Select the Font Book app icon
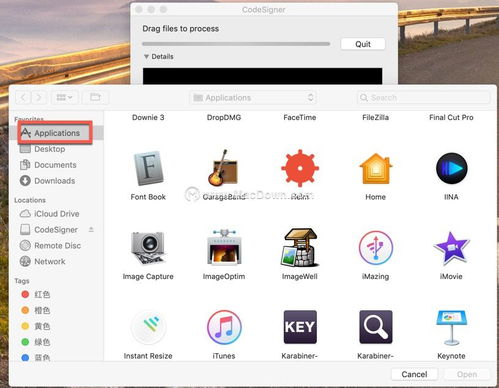 [149, 168]
